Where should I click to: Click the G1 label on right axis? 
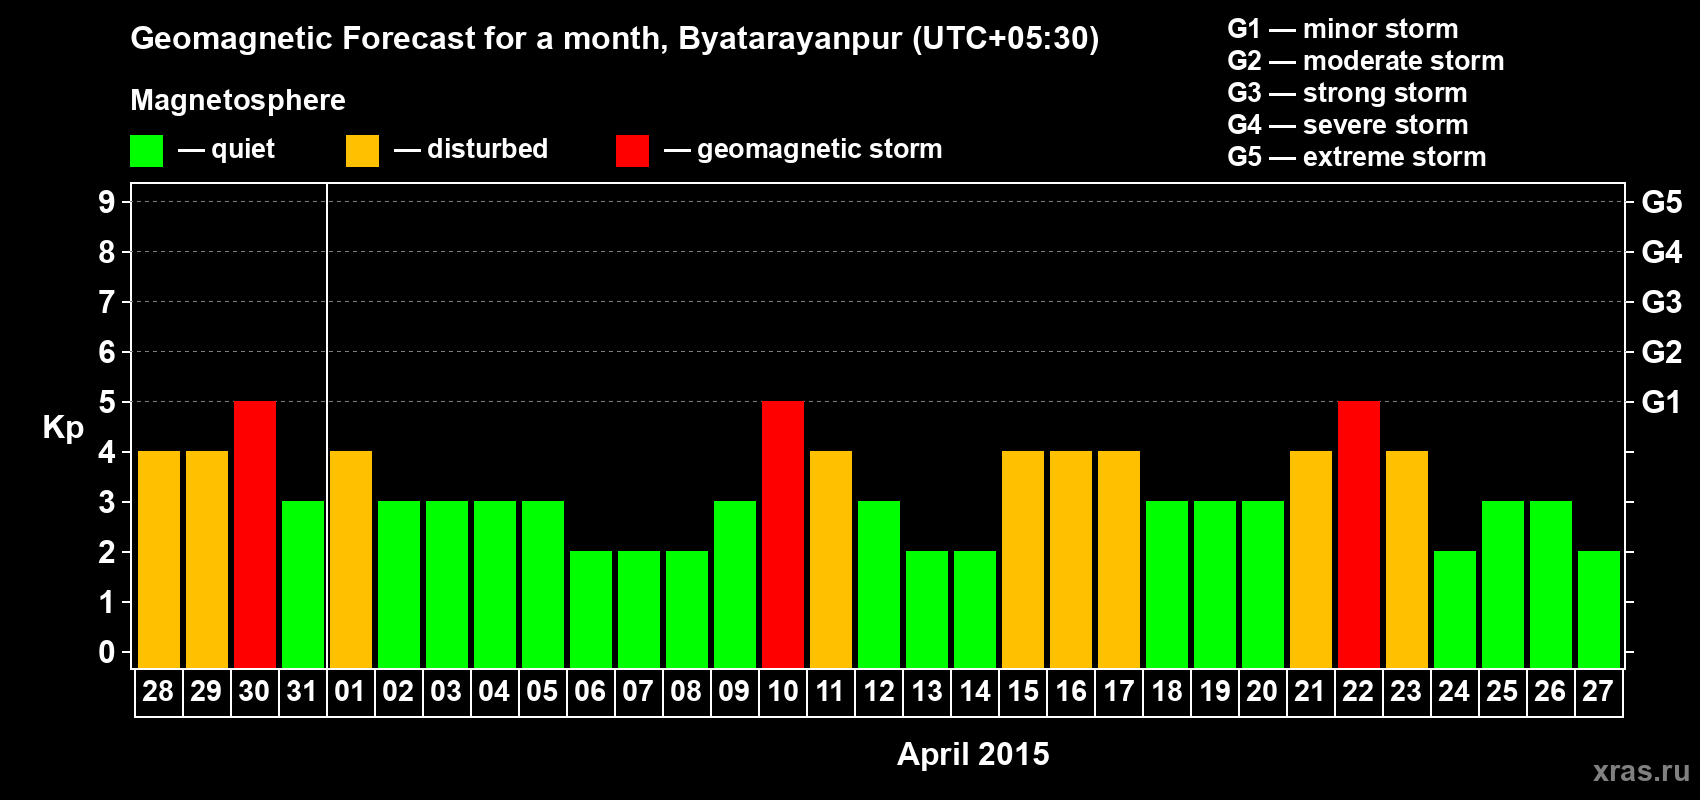[x=1662, y=402]
